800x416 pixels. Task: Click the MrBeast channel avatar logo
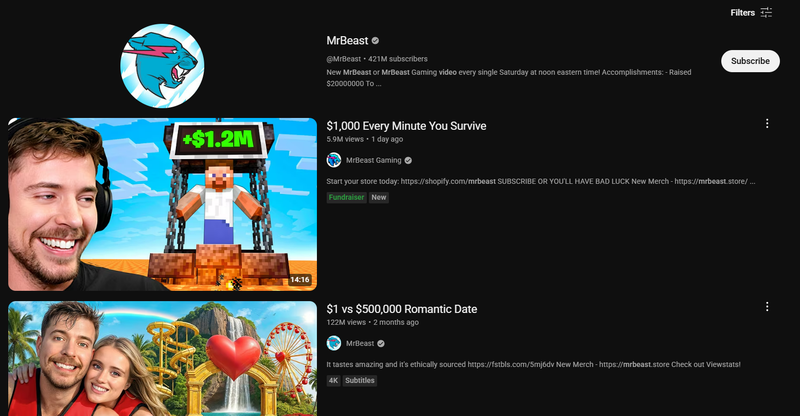[162, 66]
